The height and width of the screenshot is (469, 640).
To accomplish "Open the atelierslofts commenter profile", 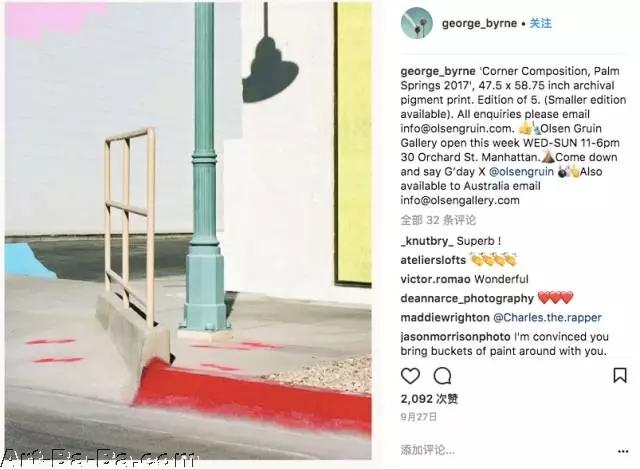I will (x=433, y=260).
